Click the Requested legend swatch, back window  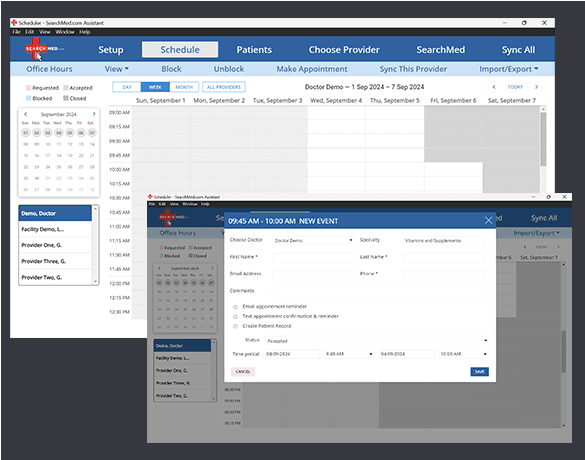click(x=28, y=88)
